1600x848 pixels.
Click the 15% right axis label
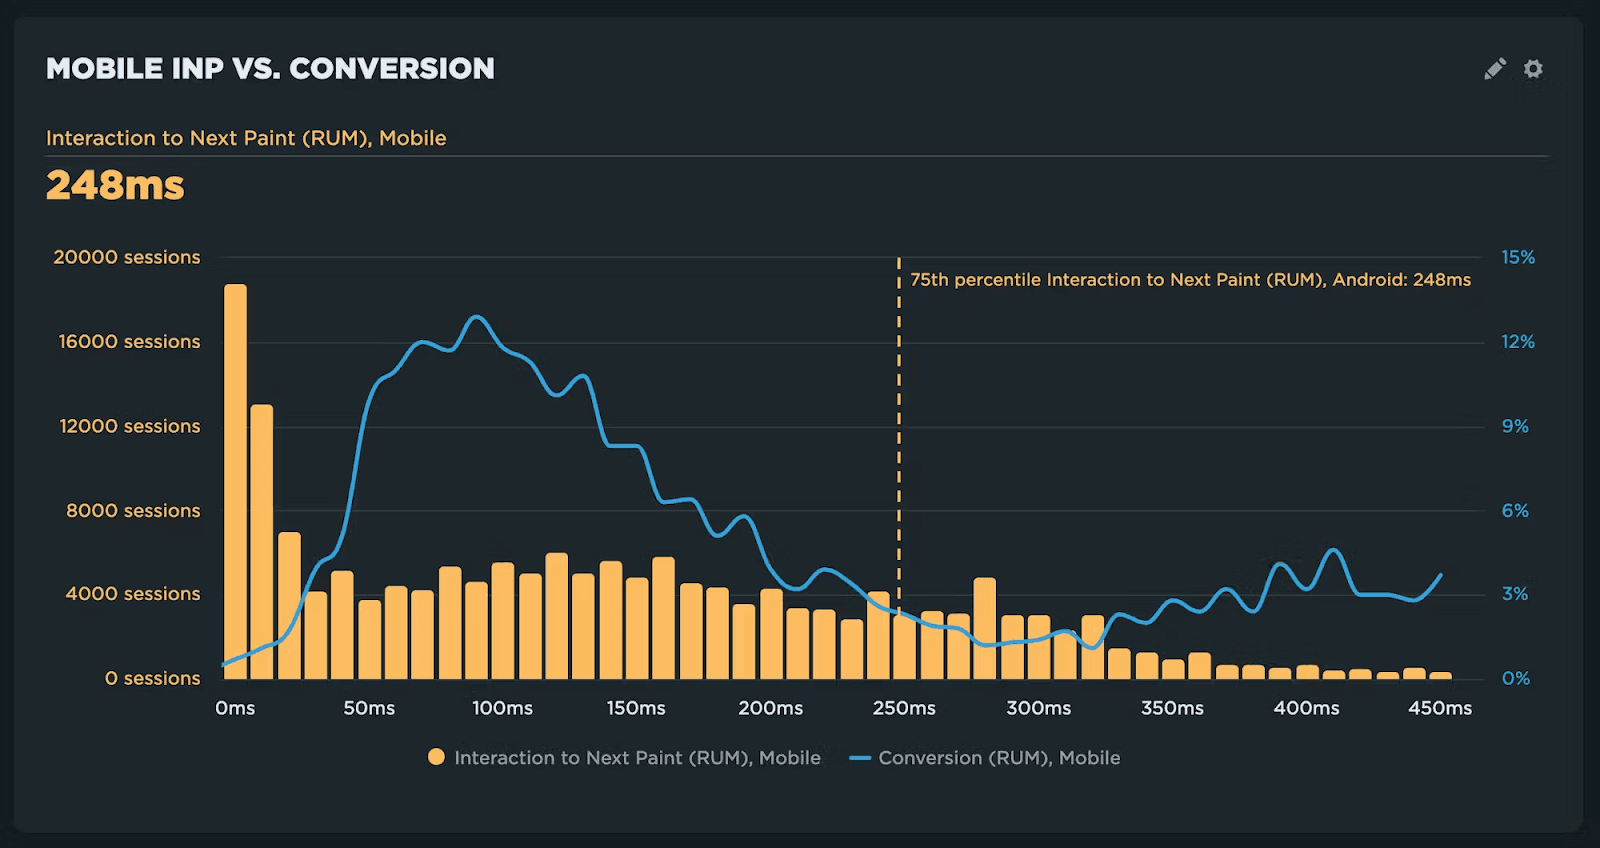click(x=1516, y=257)
